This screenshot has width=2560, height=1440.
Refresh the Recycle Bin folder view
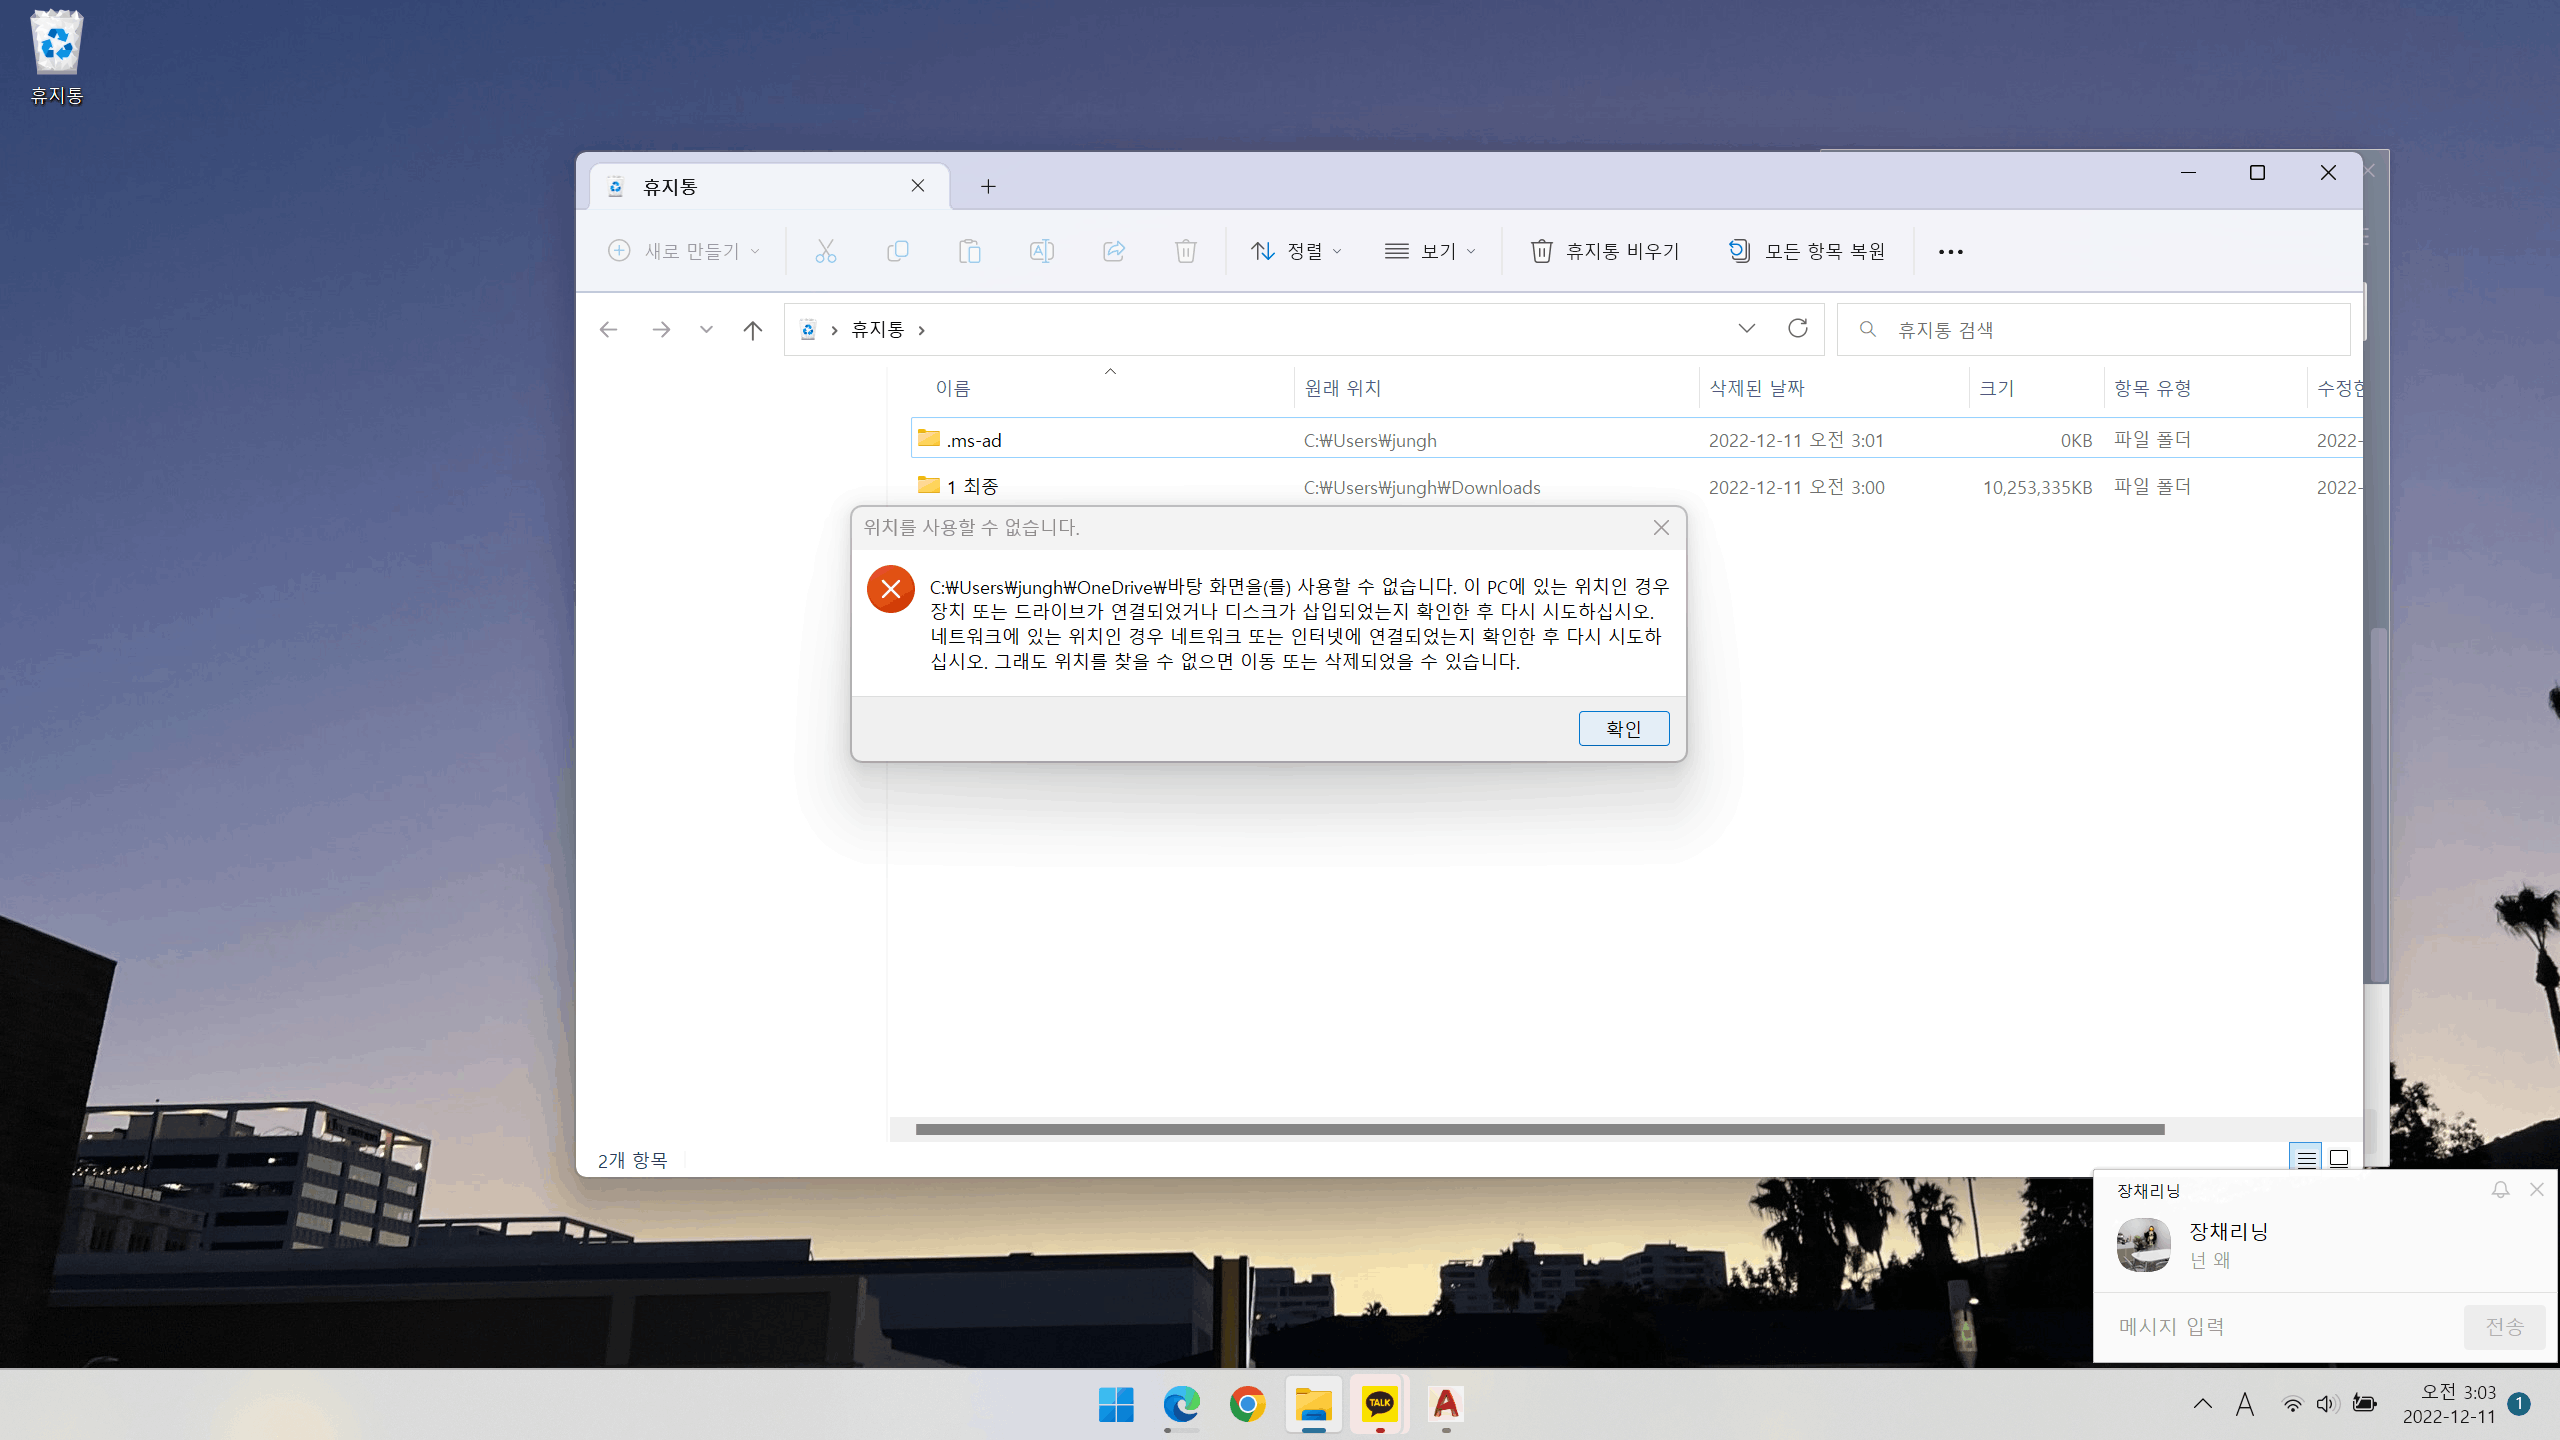1798,329
